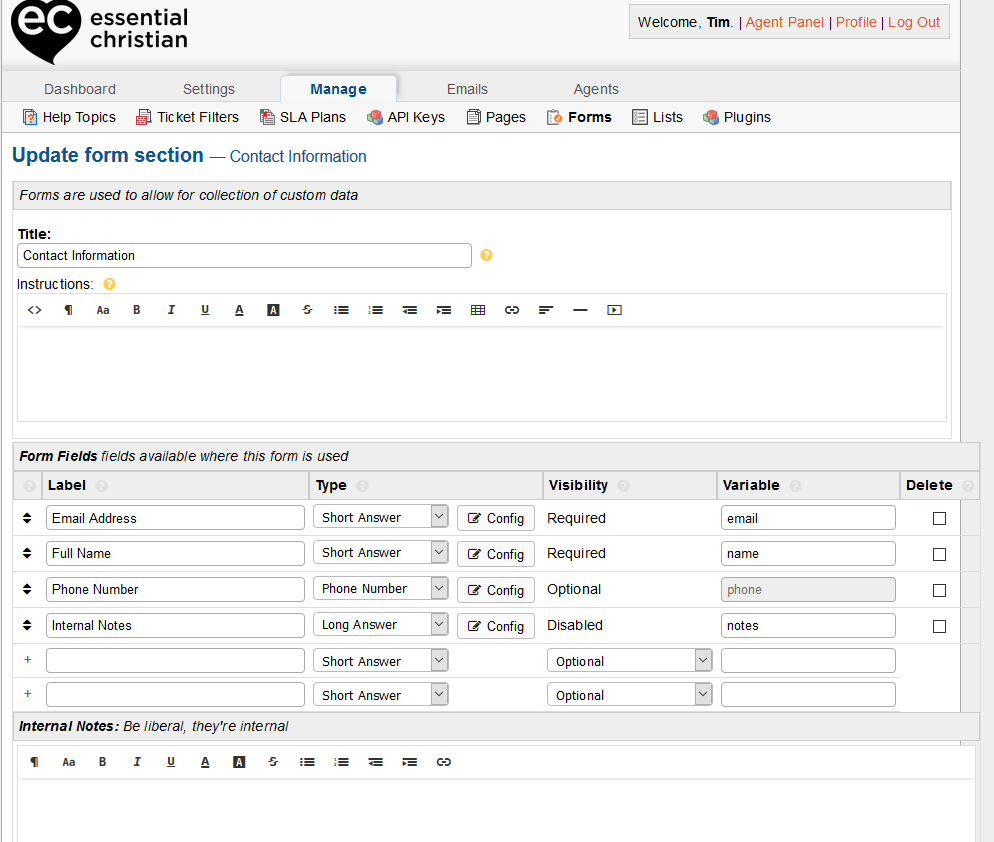
Task: Click the sort handle for Email Address row
Action: 27,518
